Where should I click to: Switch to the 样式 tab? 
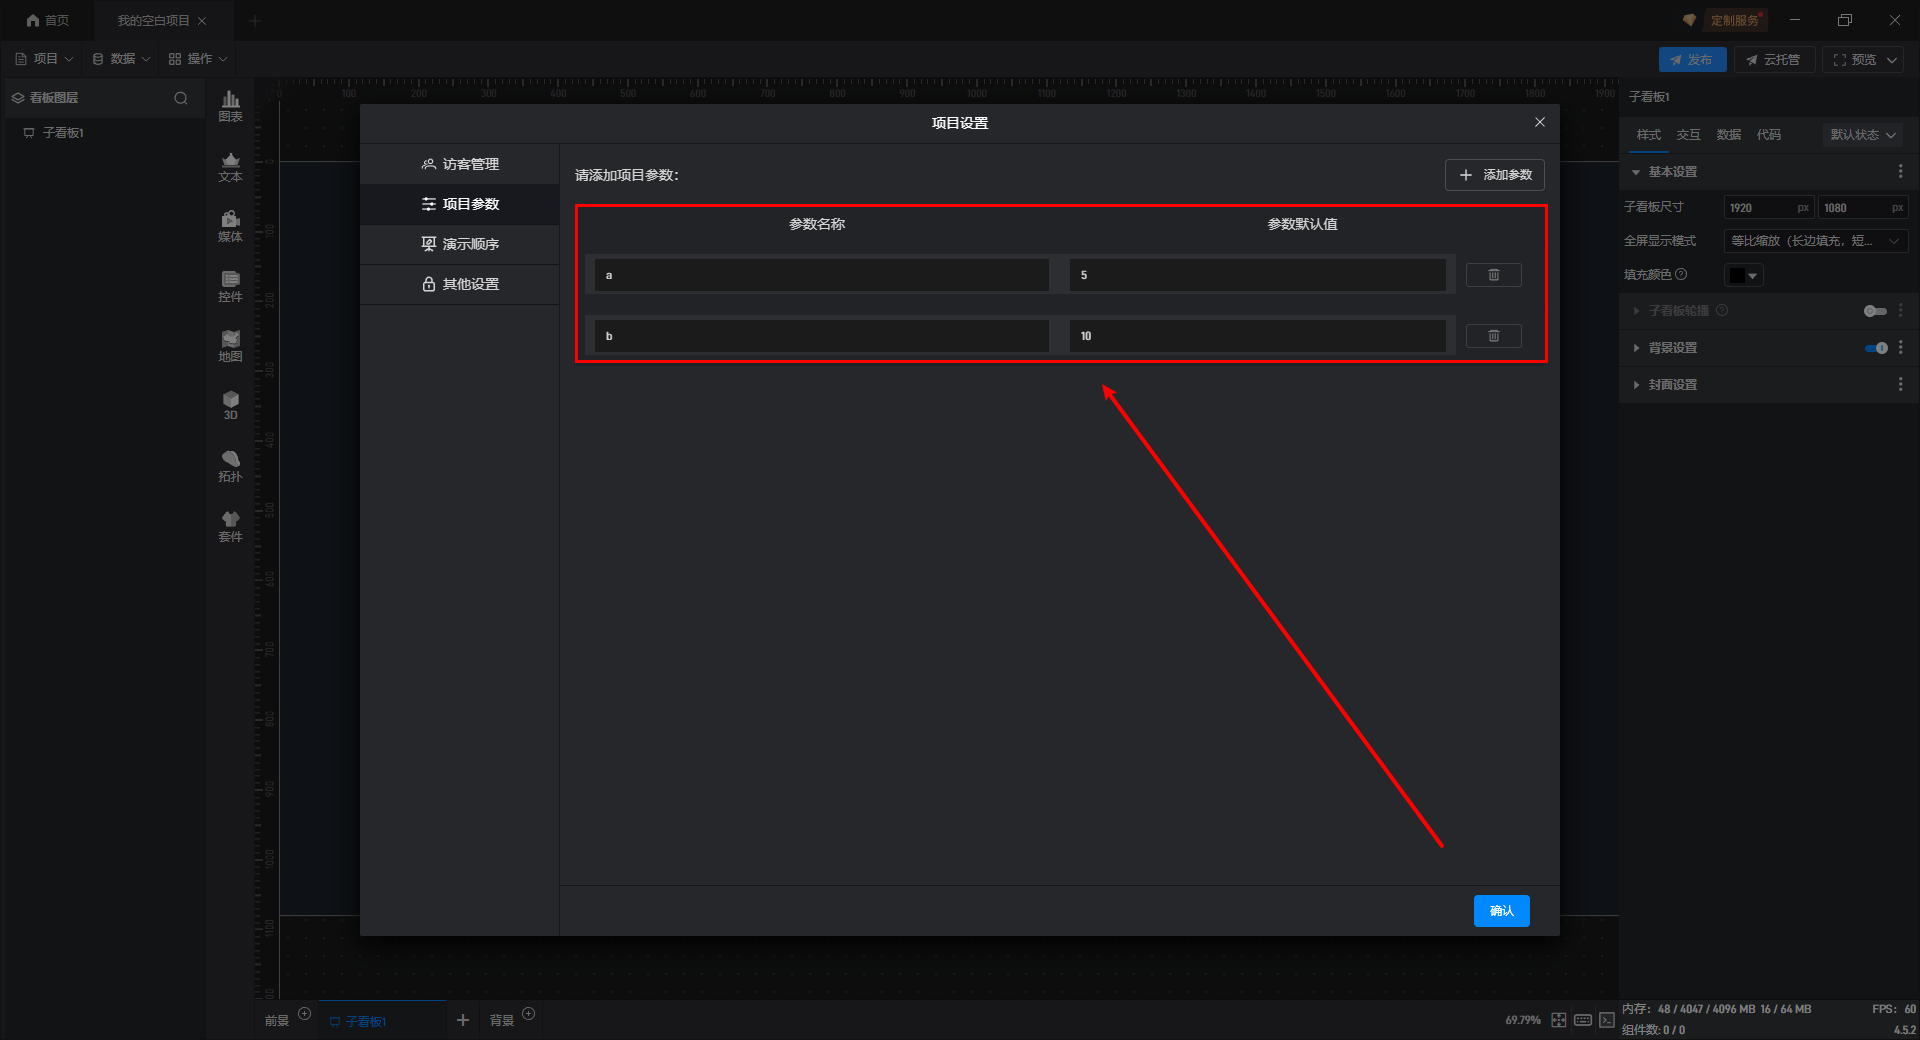[x=1648, y=135]
